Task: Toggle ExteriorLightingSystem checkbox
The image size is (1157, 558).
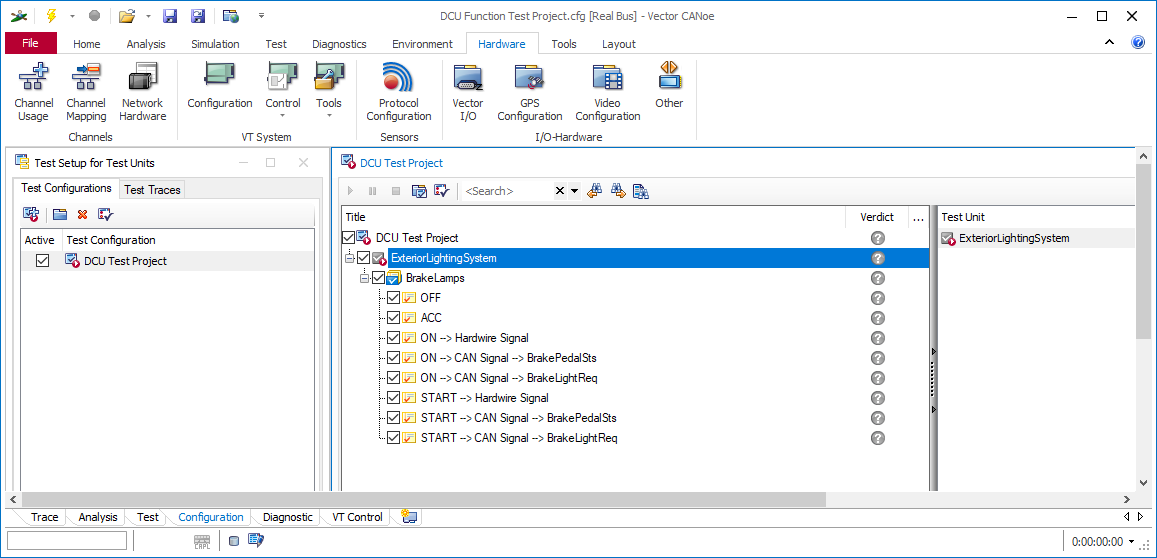Action: (364, 258)
